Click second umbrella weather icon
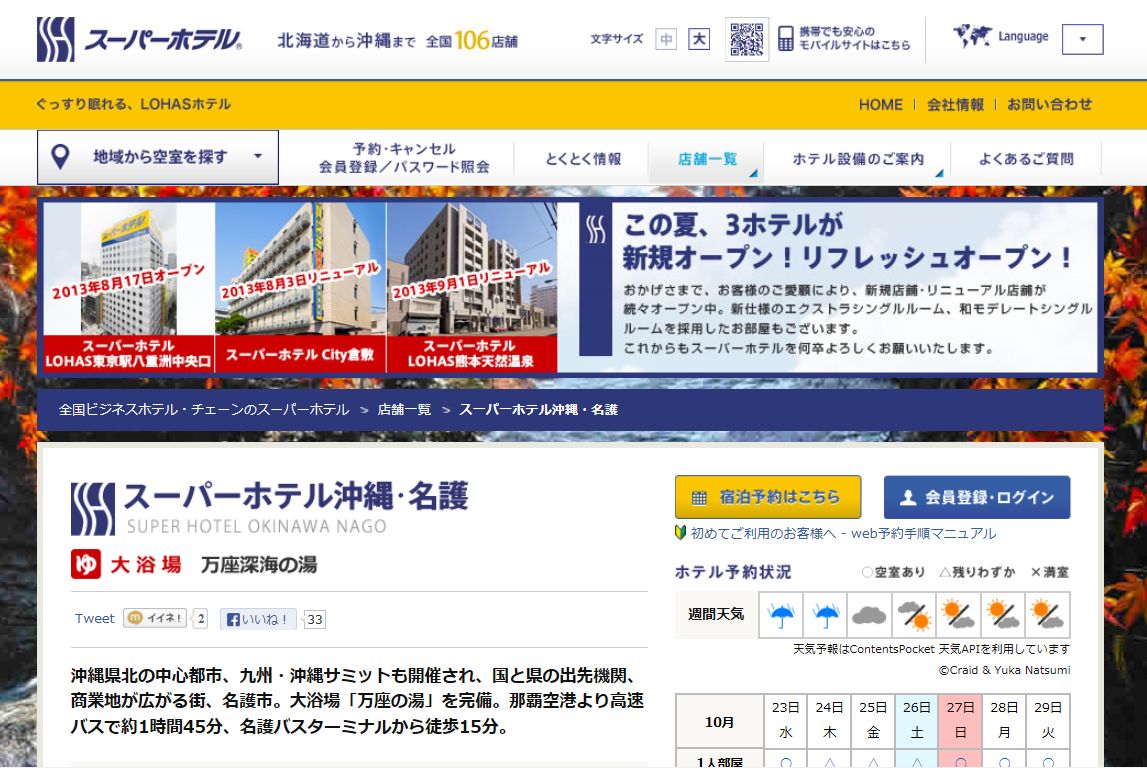The image size is (1147, 768). (826, 615)
